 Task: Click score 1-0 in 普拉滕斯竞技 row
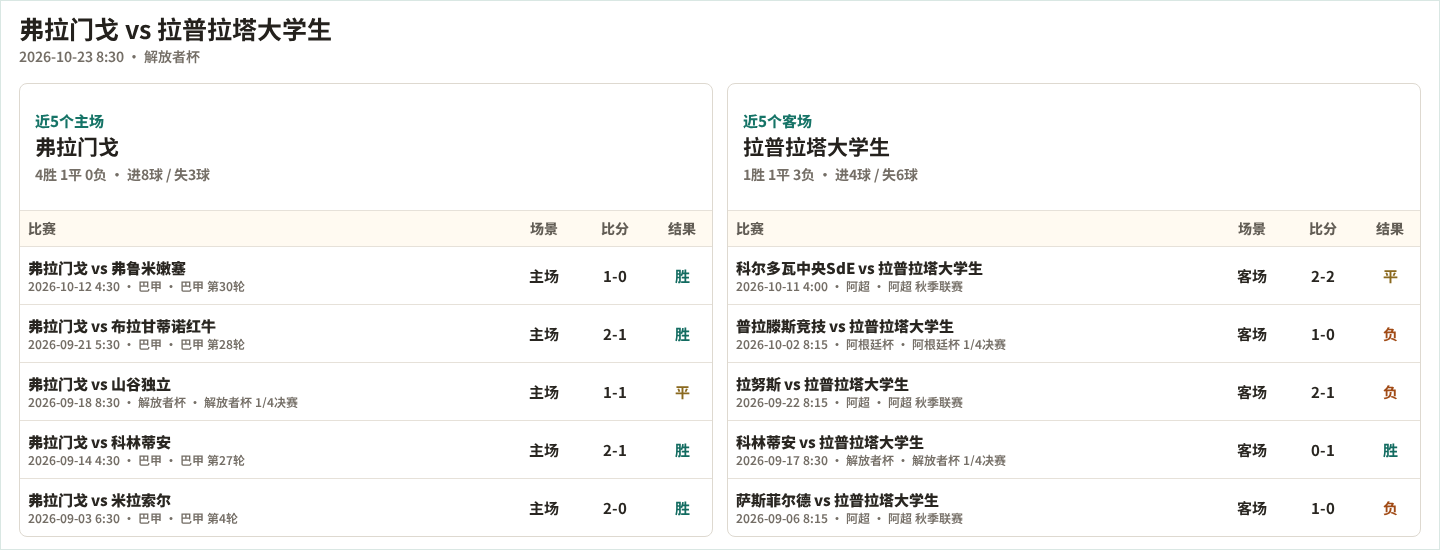[1323, 335]
